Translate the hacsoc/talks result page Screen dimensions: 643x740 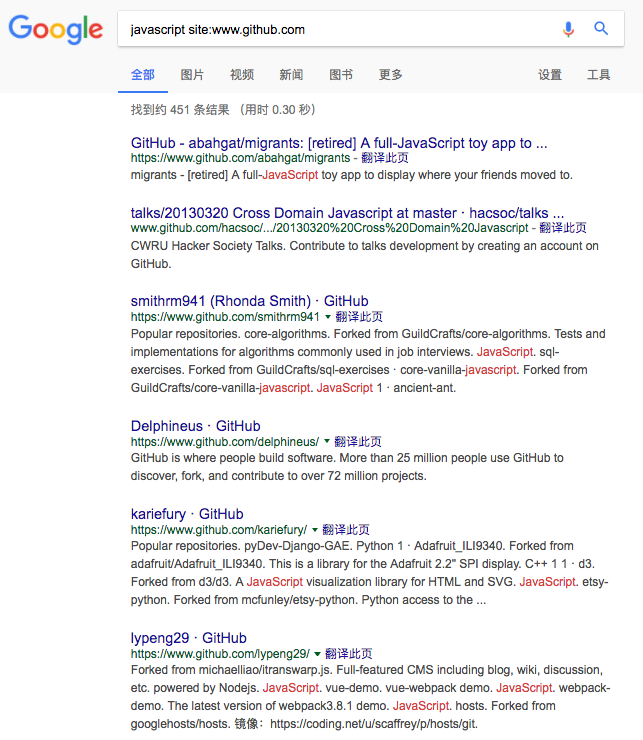click(x=563, y=228)
